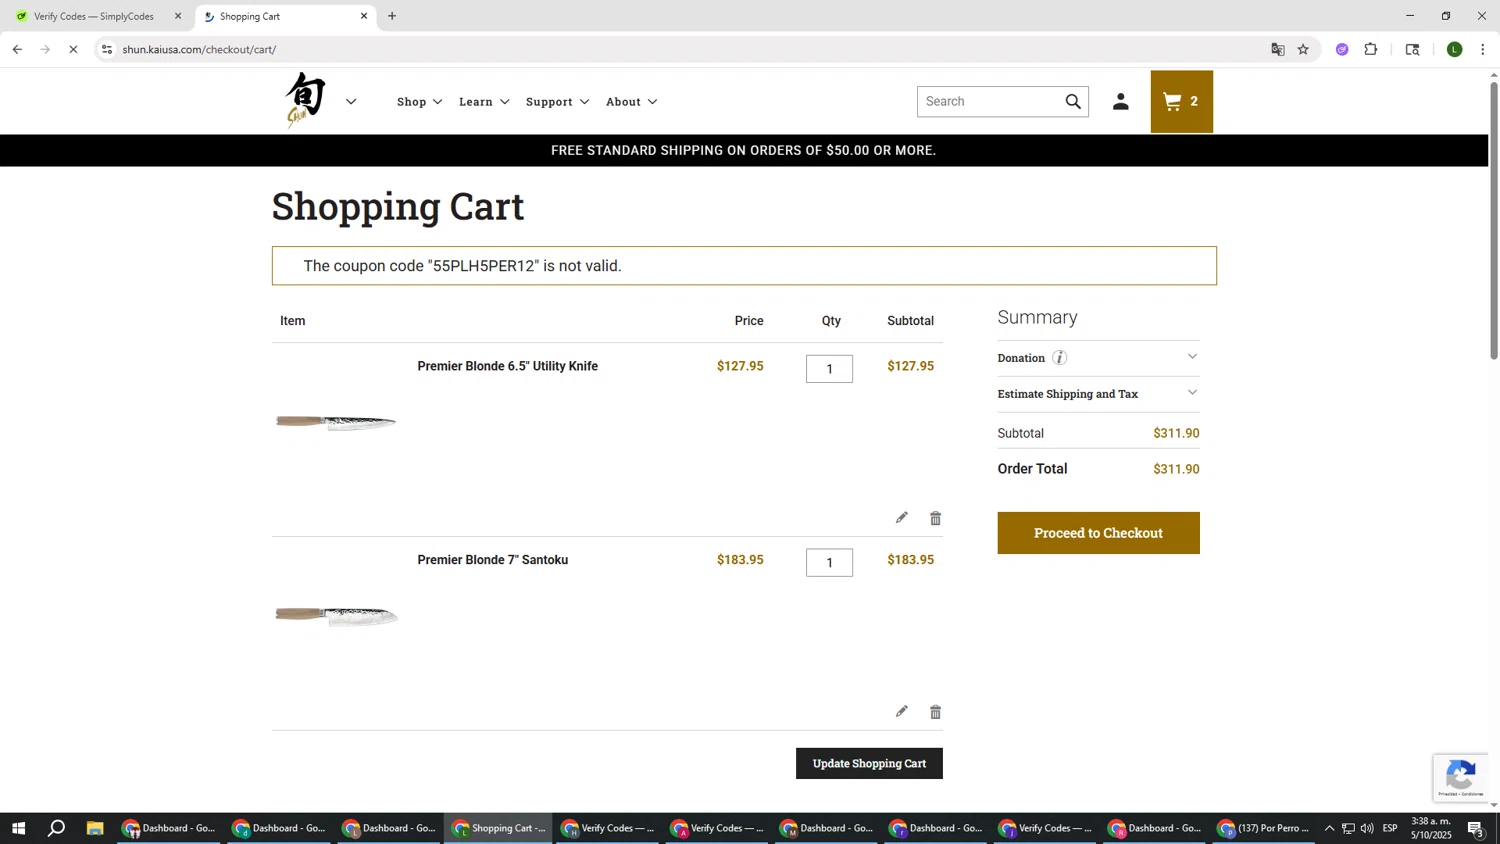Image resolution: width=1500 pixels, height=844 pixels.
Task: Bookmark this page with star icon
Action: click(x=1303, y=49)
